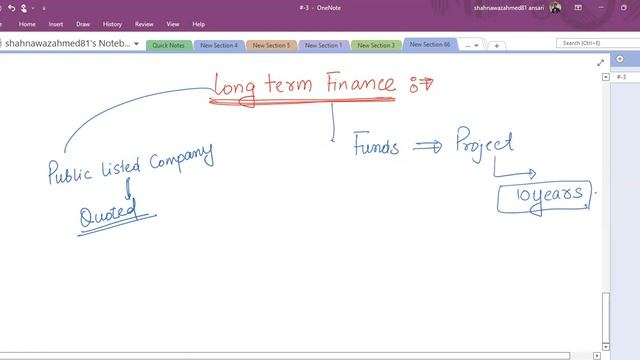Open the Home ribbon tab
Image resolution: width=640 pixels, height=360 pixels.
27,24
